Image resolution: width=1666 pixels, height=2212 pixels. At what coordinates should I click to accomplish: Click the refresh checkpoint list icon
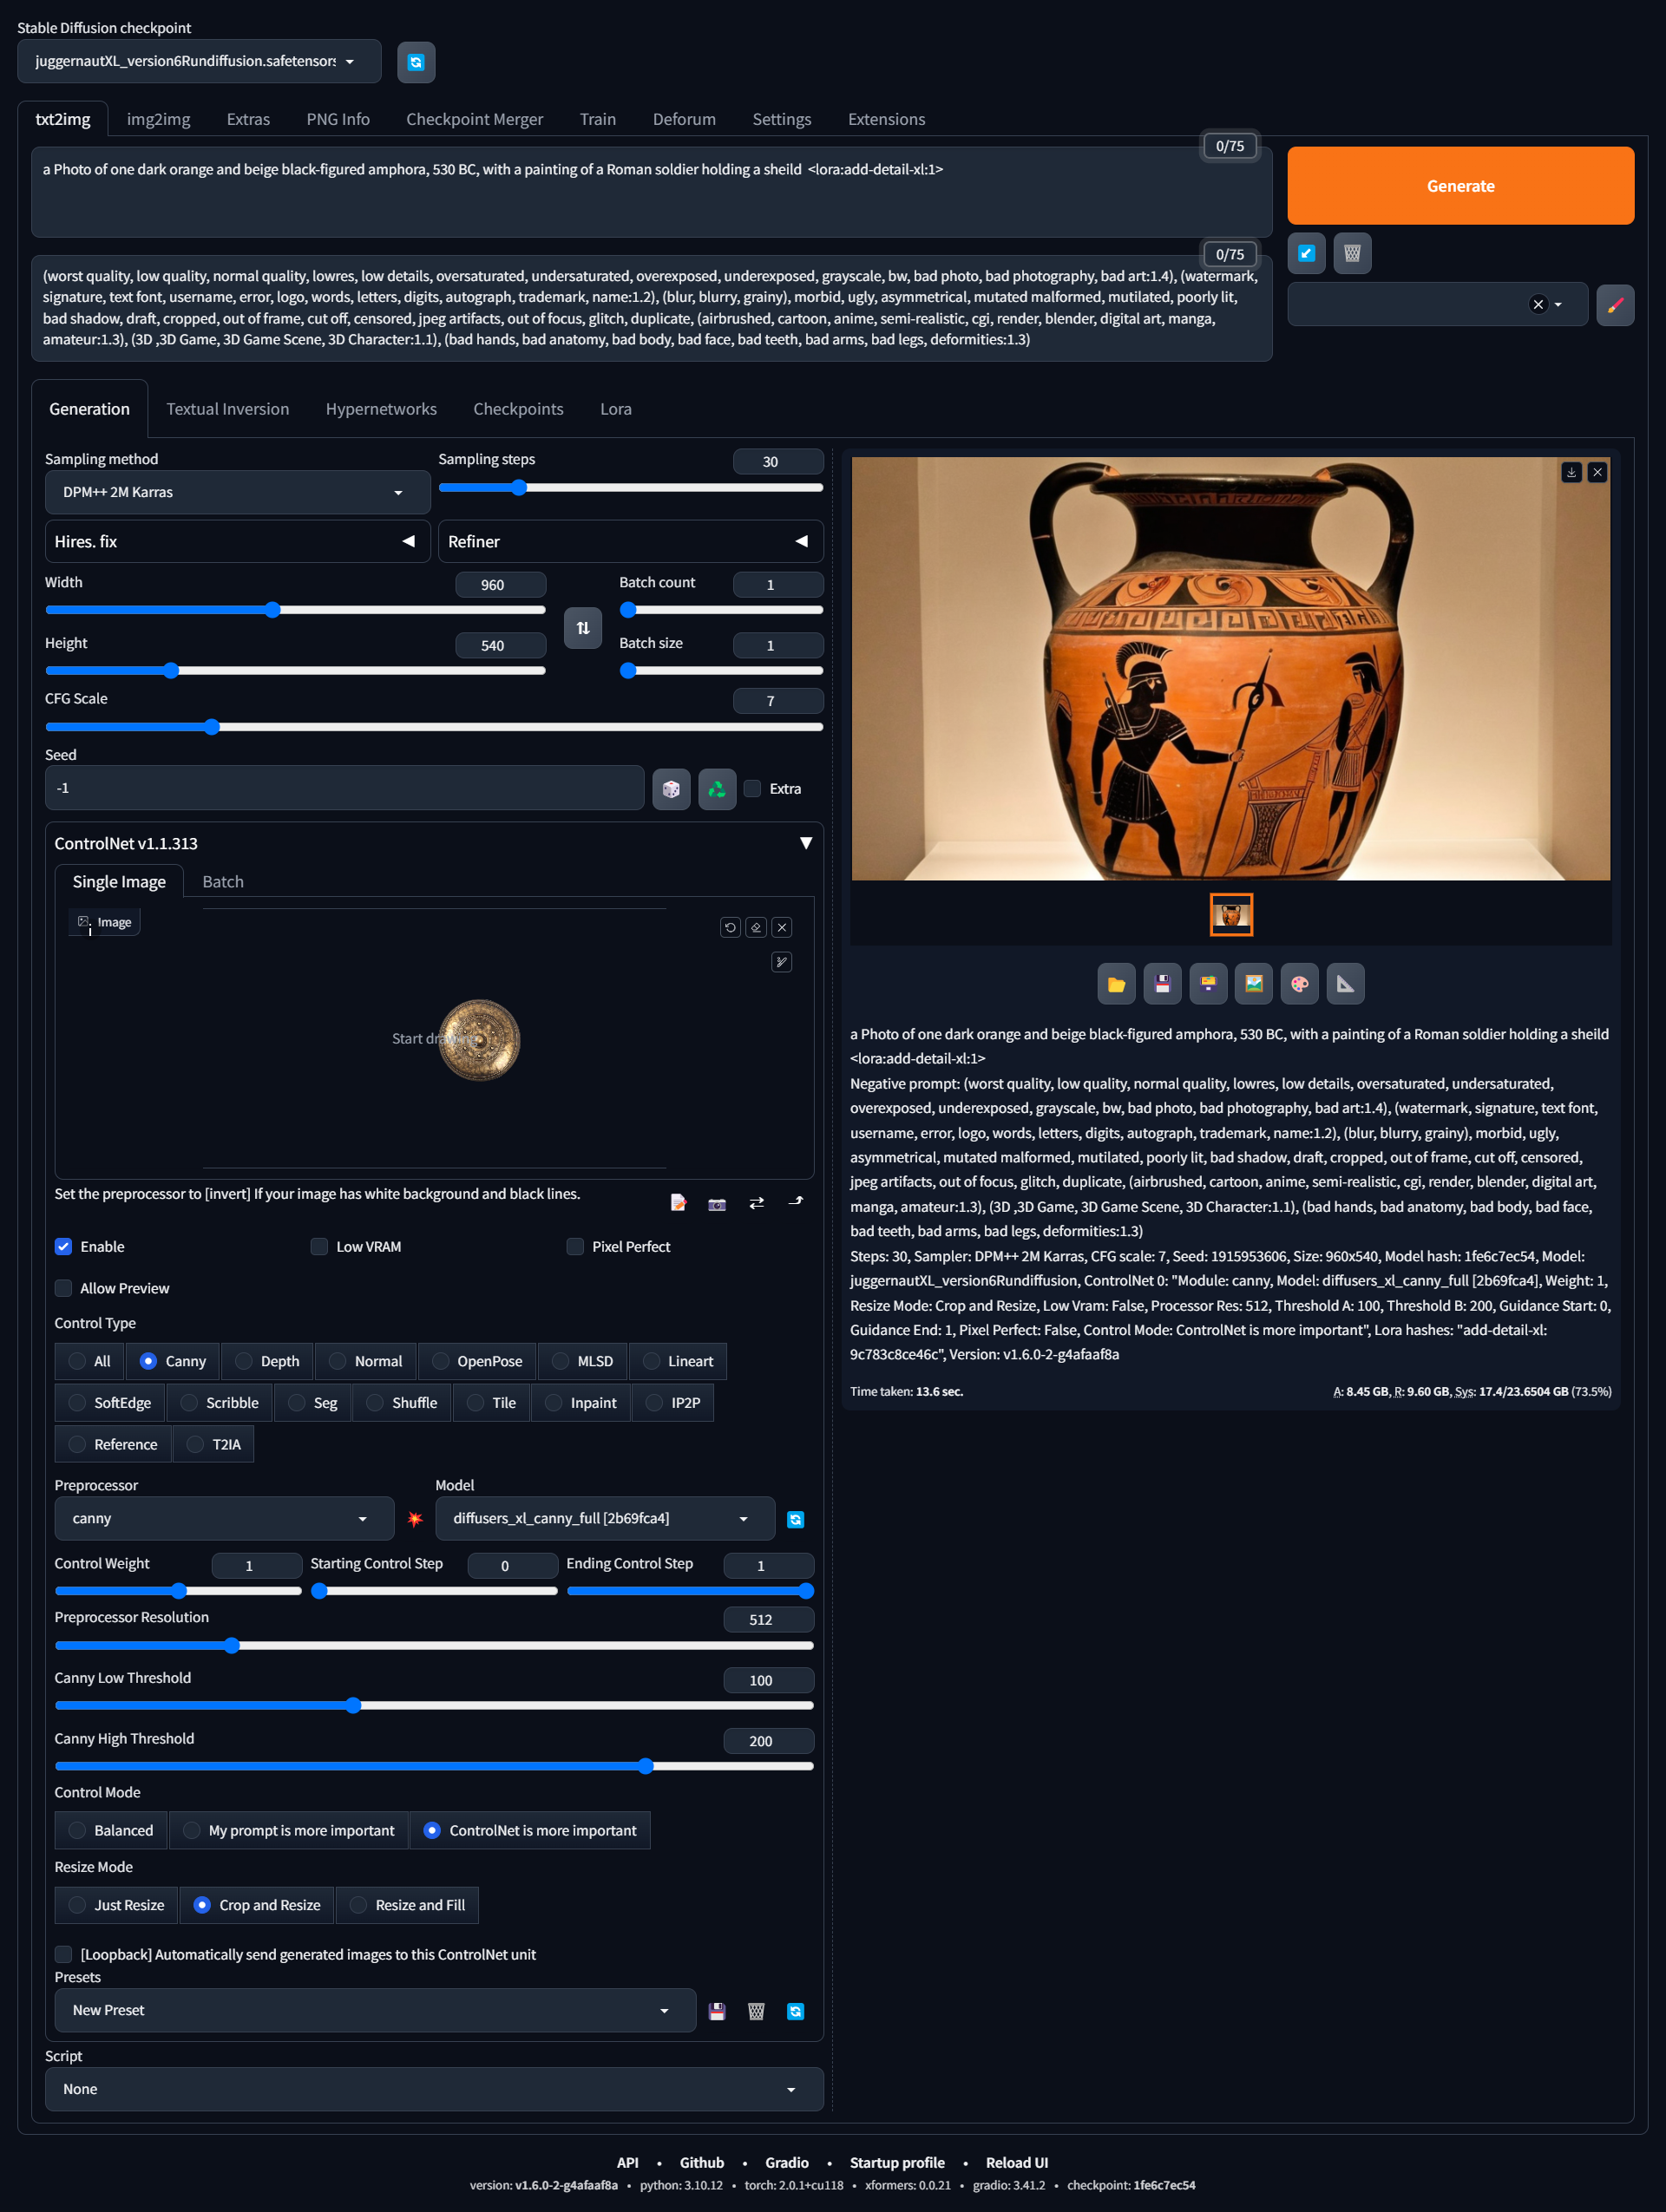(x=416, y=62)
